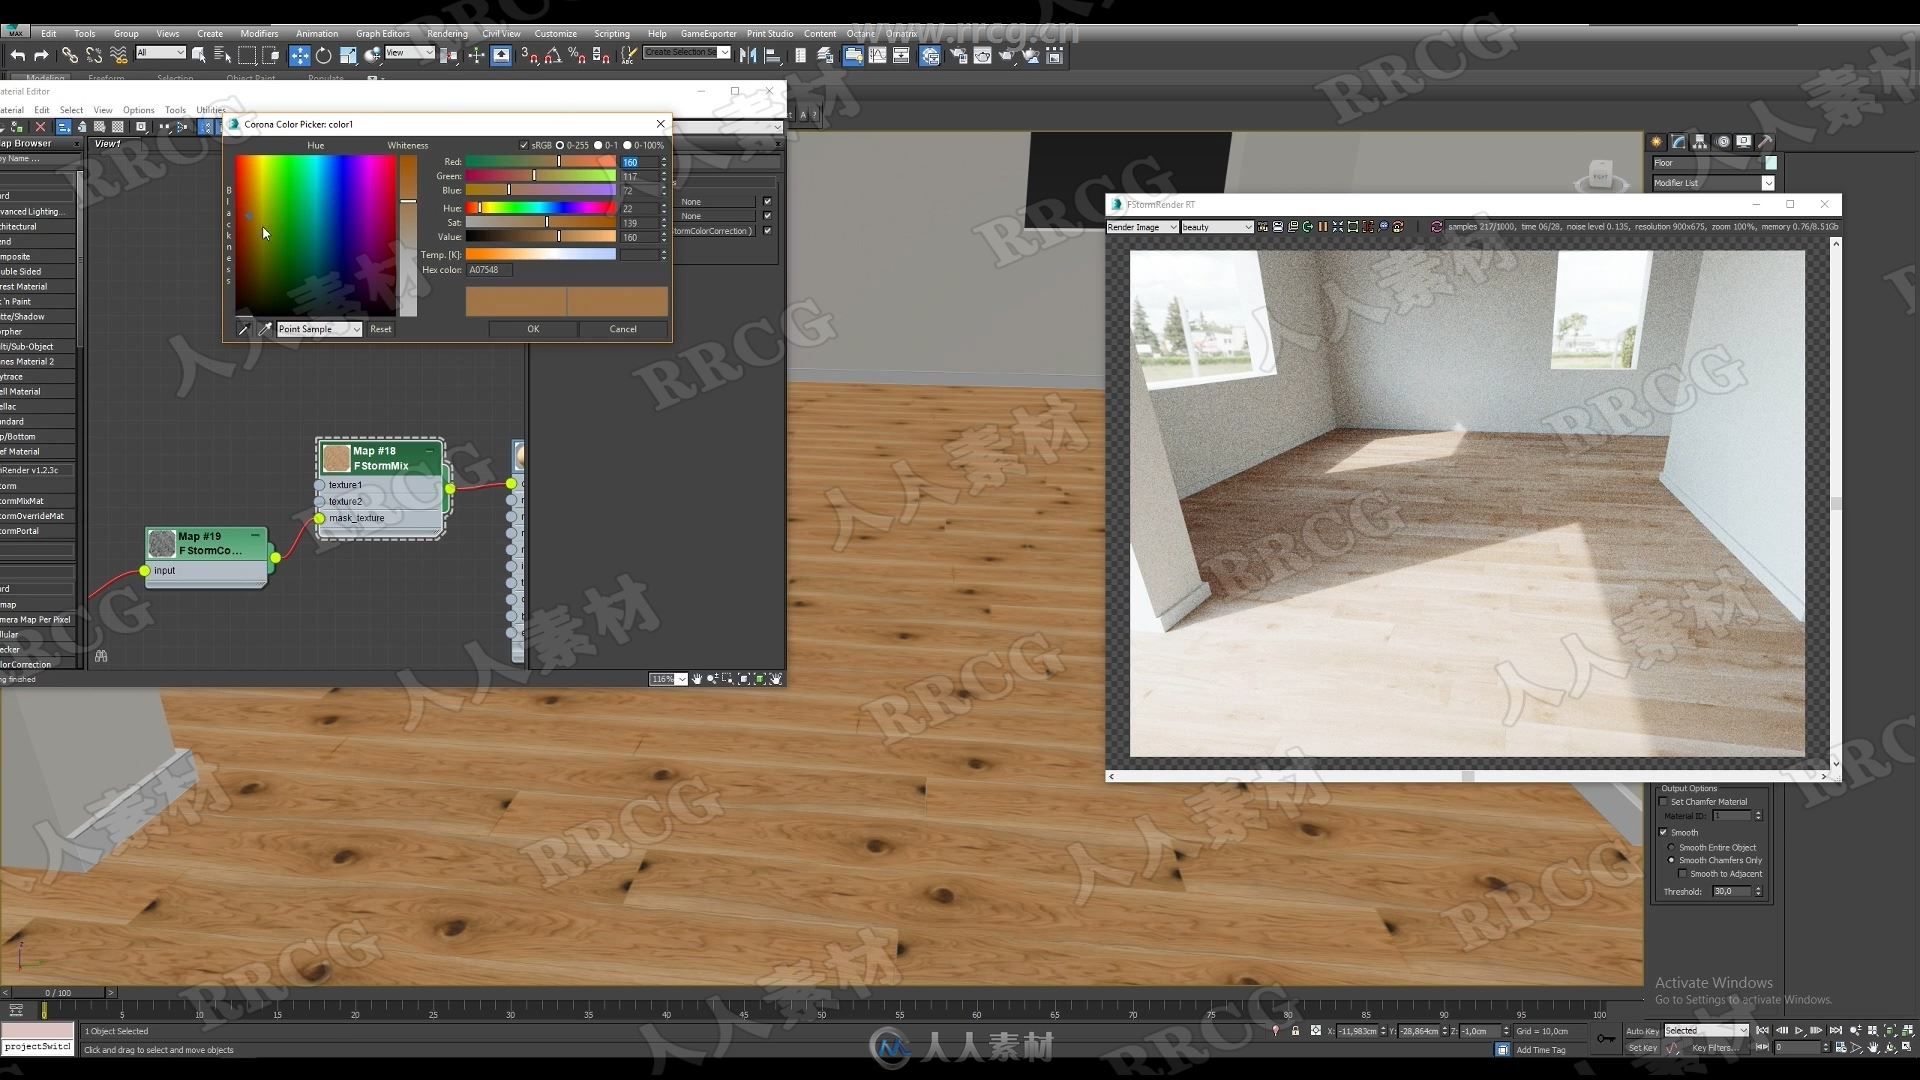Image resolution: width=1920 pixels, height=1080 pixels.
Task: Go to the end frame
Action: 1836,1031
